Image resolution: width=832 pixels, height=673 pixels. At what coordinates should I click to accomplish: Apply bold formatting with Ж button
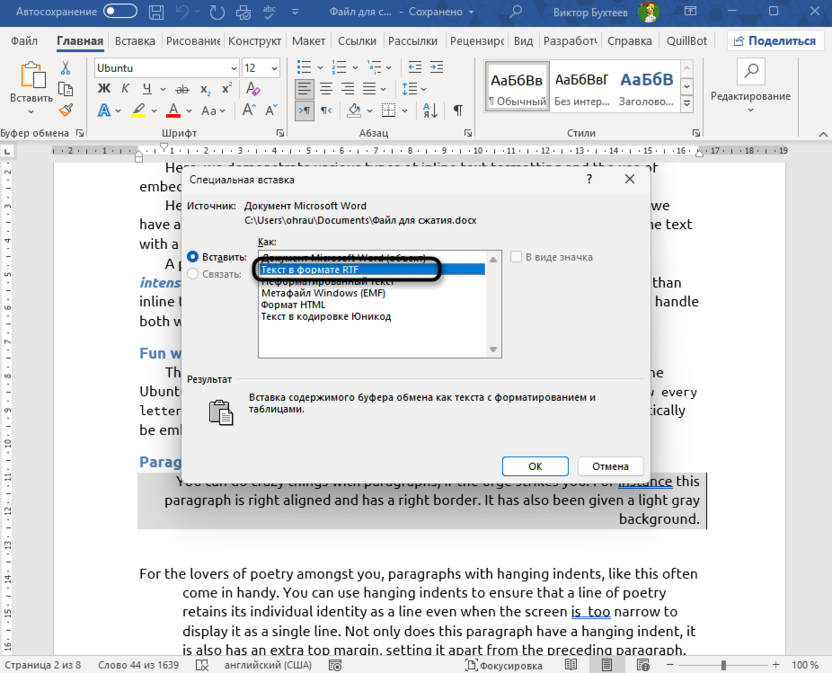[x=104, y=89]
